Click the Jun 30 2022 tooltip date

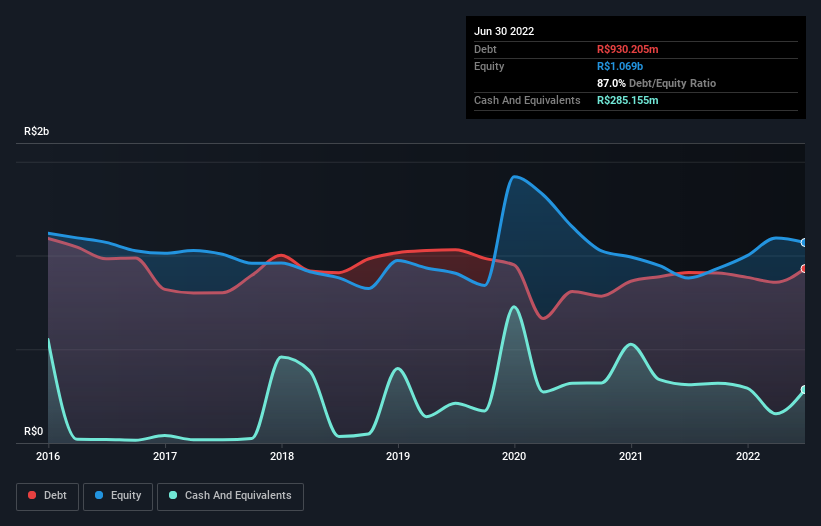tap(504, 31)
